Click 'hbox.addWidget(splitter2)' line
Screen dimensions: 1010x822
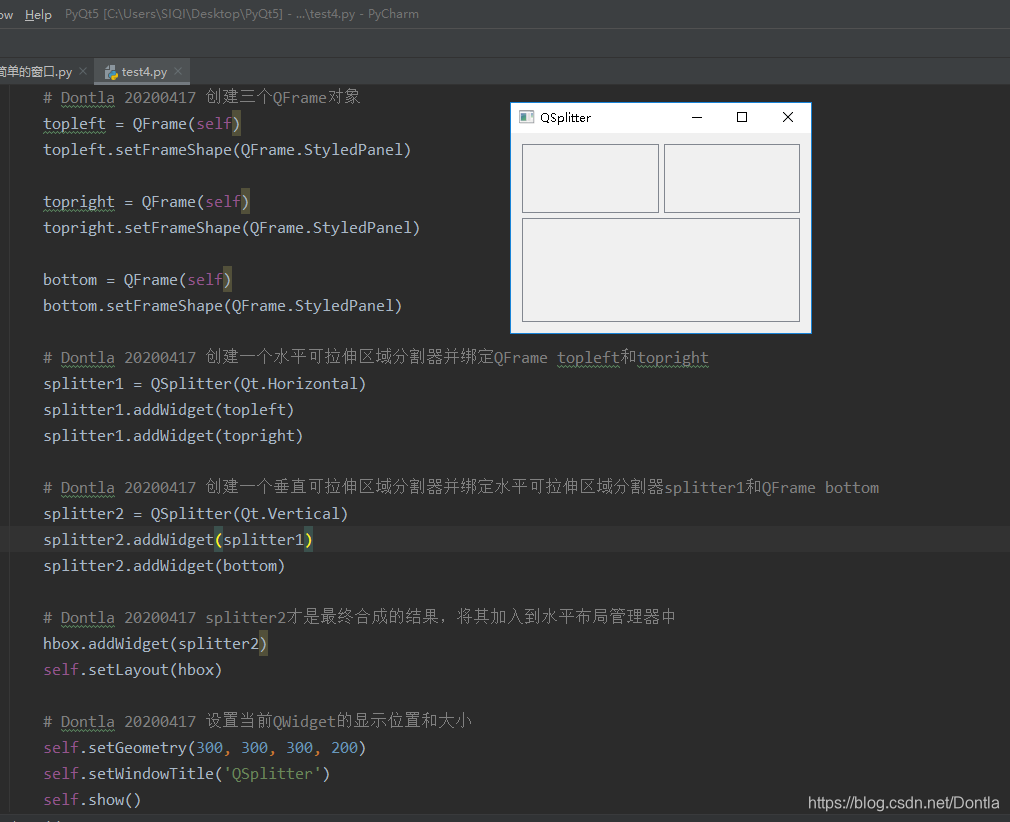coord(155,644)
